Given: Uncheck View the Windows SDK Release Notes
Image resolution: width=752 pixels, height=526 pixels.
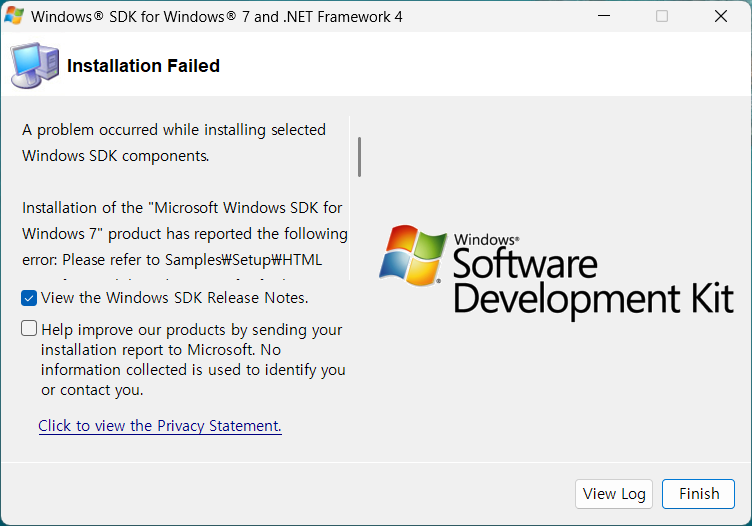Looking at the screenshot, I should [29, 298].
